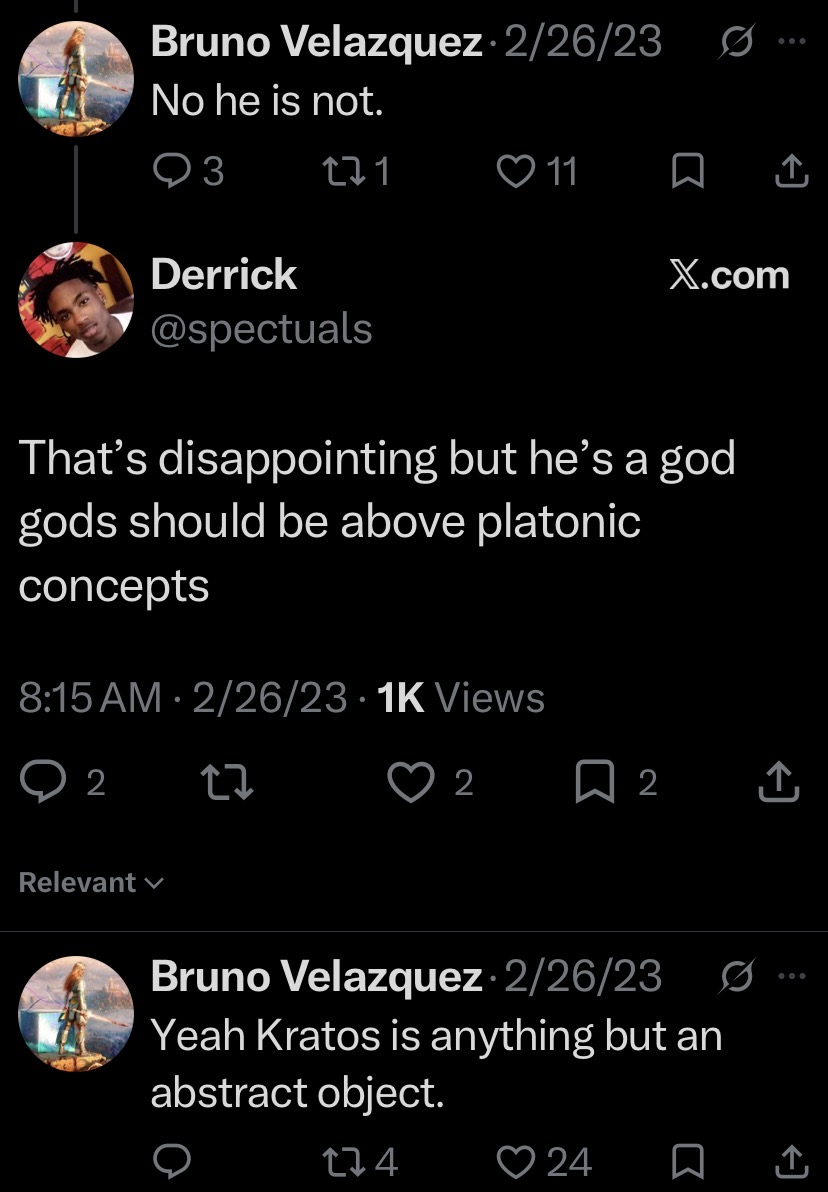Like Derrick's tweet about platonic concepts
Viewport: 828px width, 1192px height.
(x=411, y=782)
